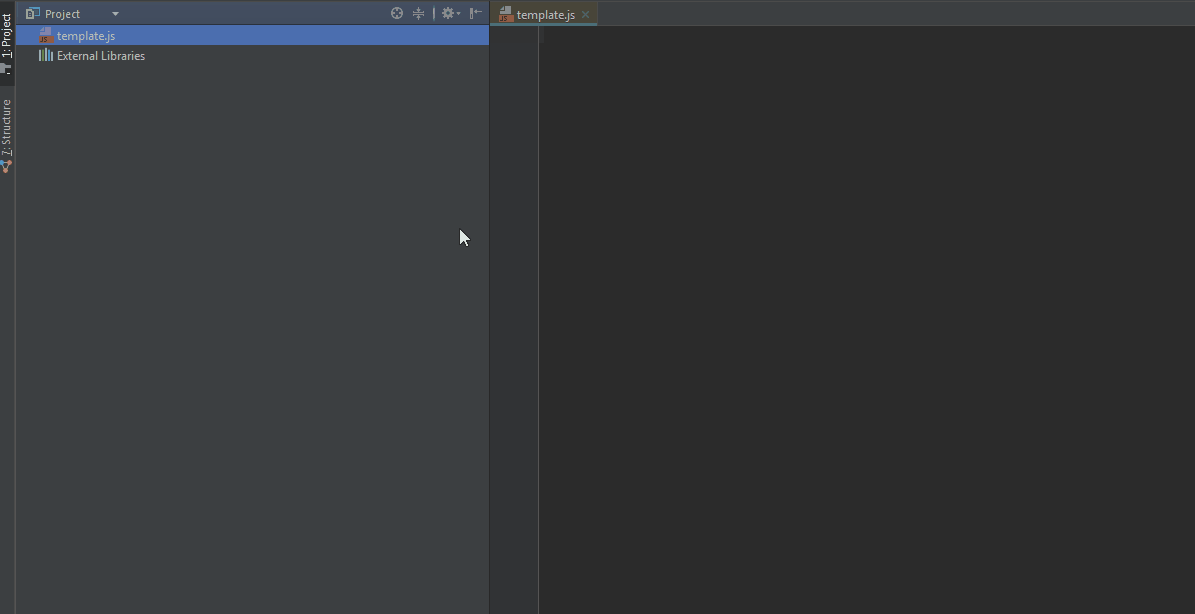The width and height of the screenshot is (1195, 614).
Task: Collapse all nodes in Project panel
Action: 419,13
